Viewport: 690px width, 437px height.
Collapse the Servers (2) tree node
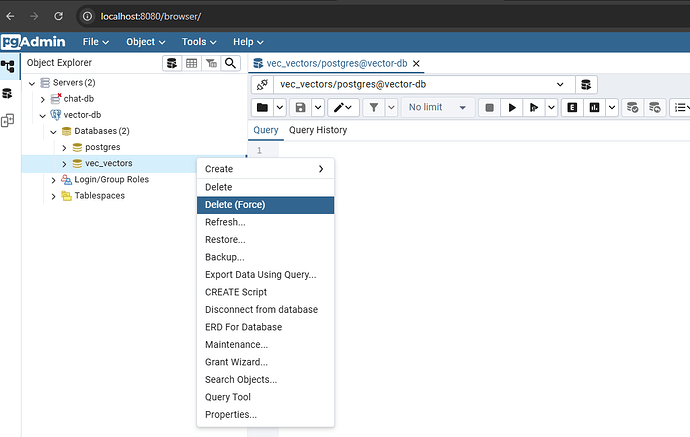(32, 83)
